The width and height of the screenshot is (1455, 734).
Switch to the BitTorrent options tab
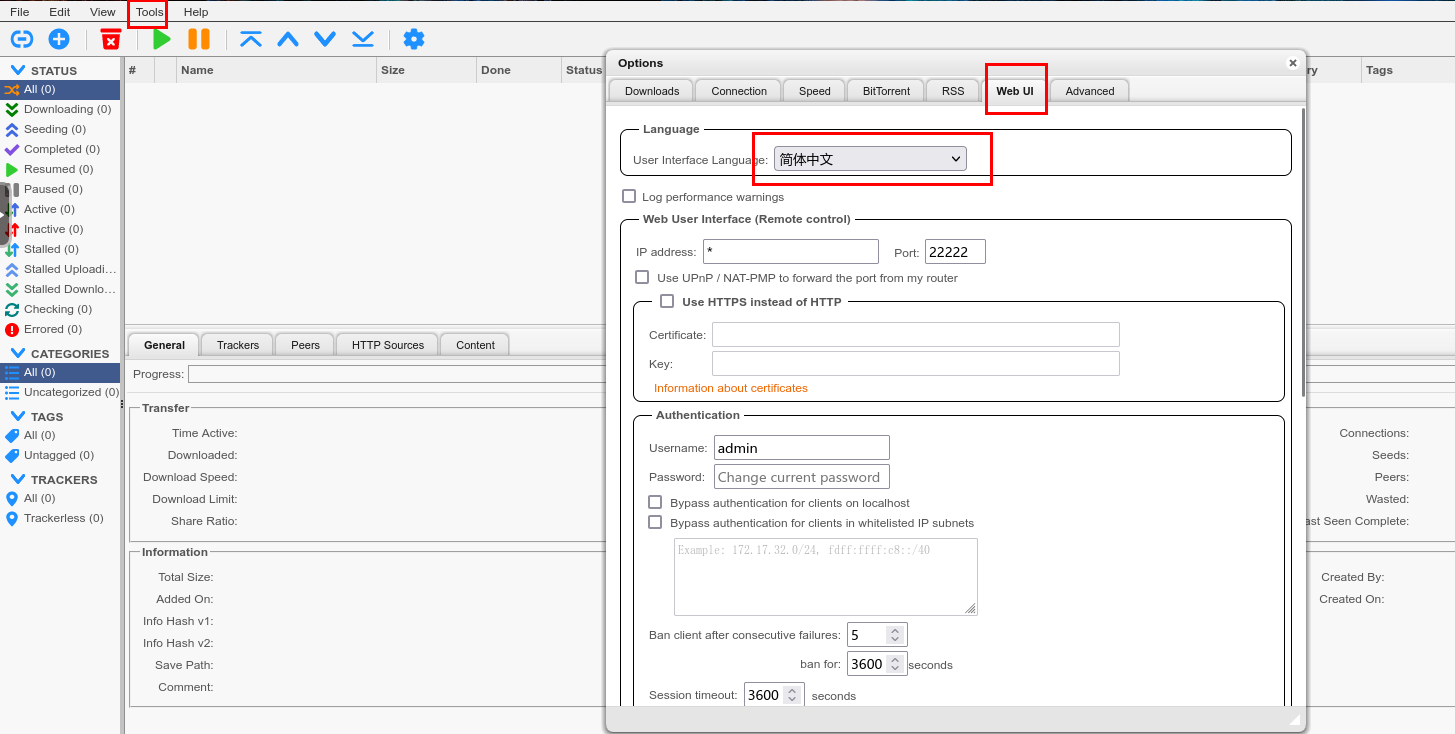point(886,91)
